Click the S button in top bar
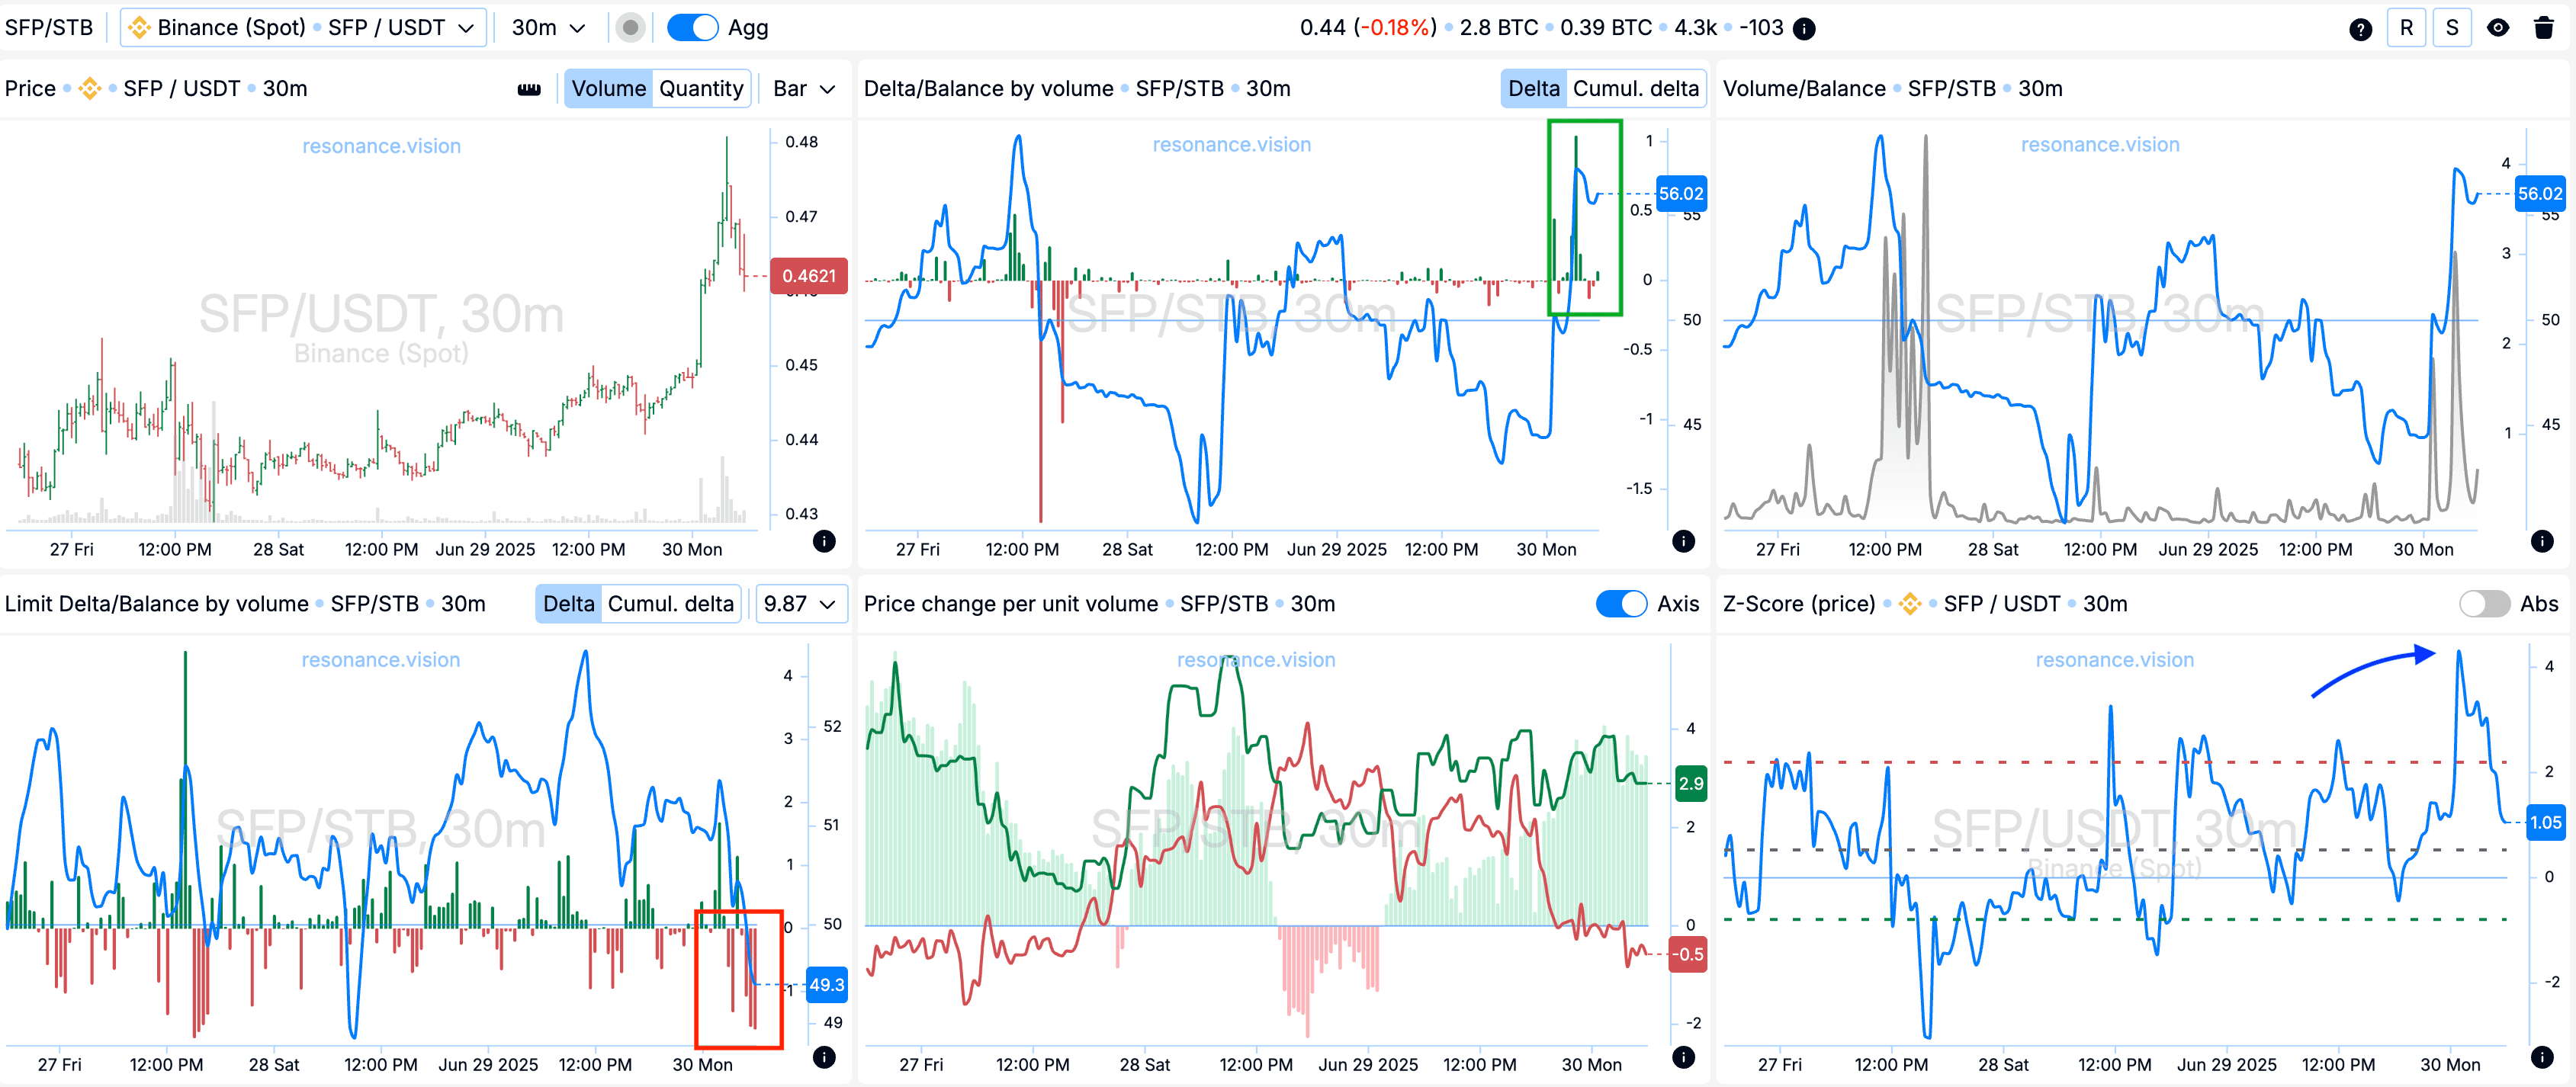 [x=2452, y=28]
